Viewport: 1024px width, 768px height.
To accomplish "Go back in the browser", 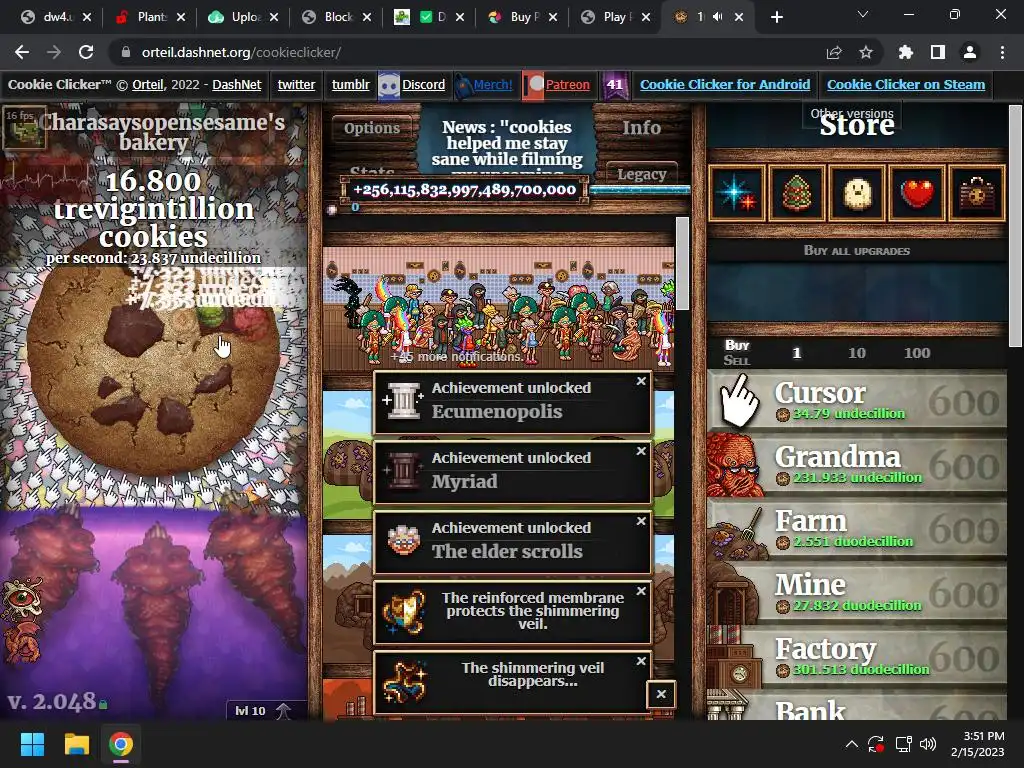I will tap(22, 52).
